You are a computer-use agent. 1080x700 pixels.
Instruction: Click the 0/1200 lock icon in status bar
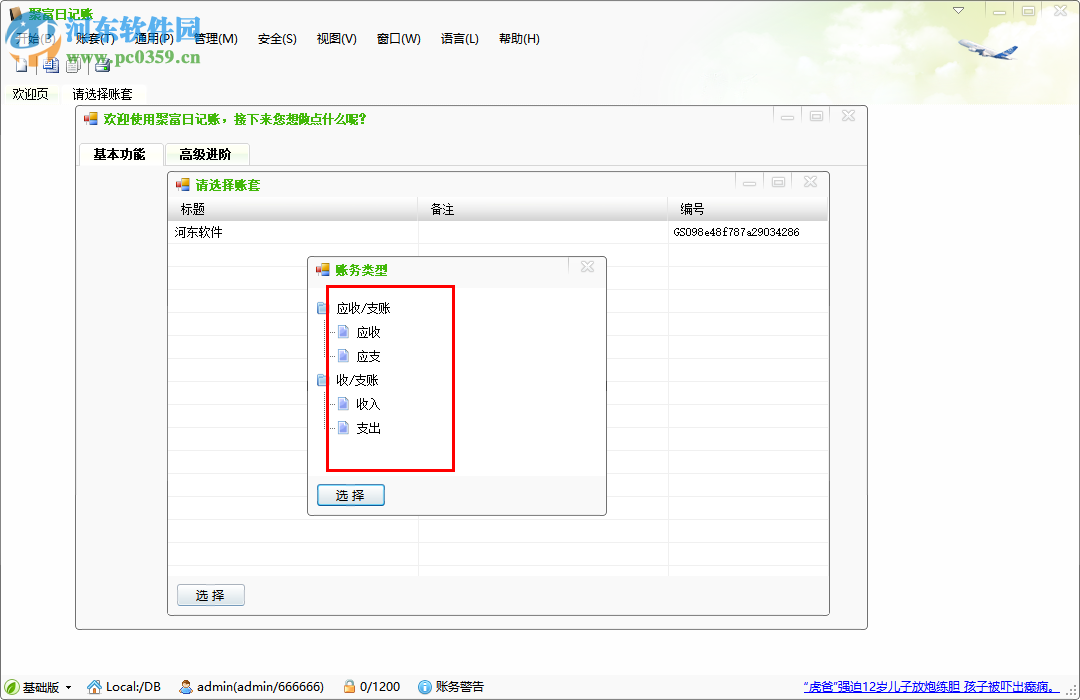point(349,687)
